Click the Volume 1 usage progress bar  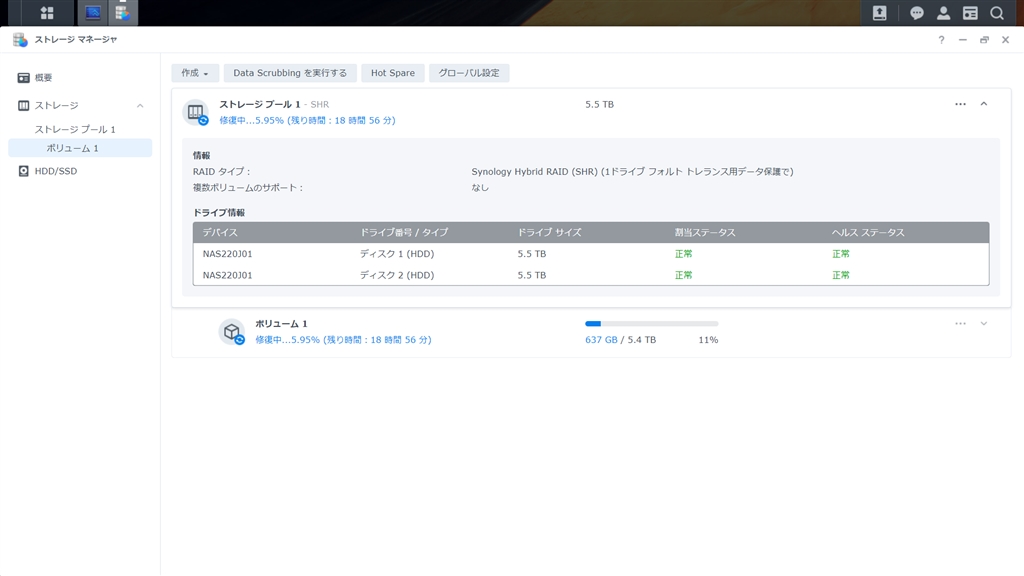652,323
